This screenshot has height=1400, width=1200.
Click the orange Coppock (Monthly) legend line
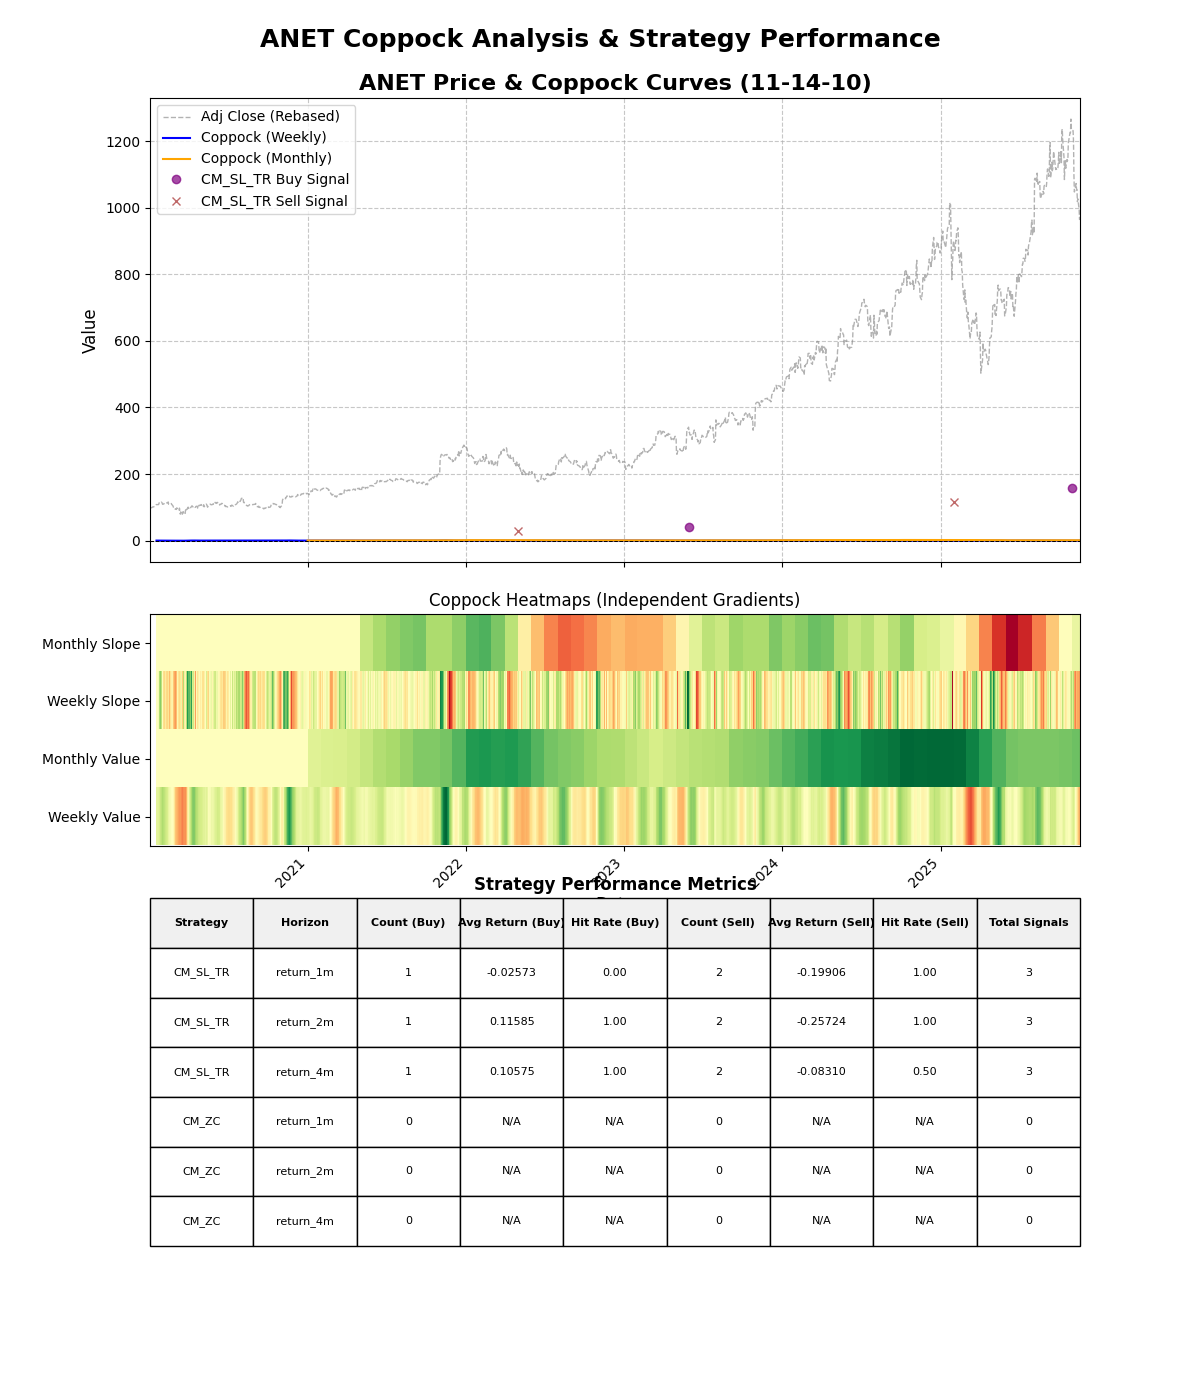(177, 159)
